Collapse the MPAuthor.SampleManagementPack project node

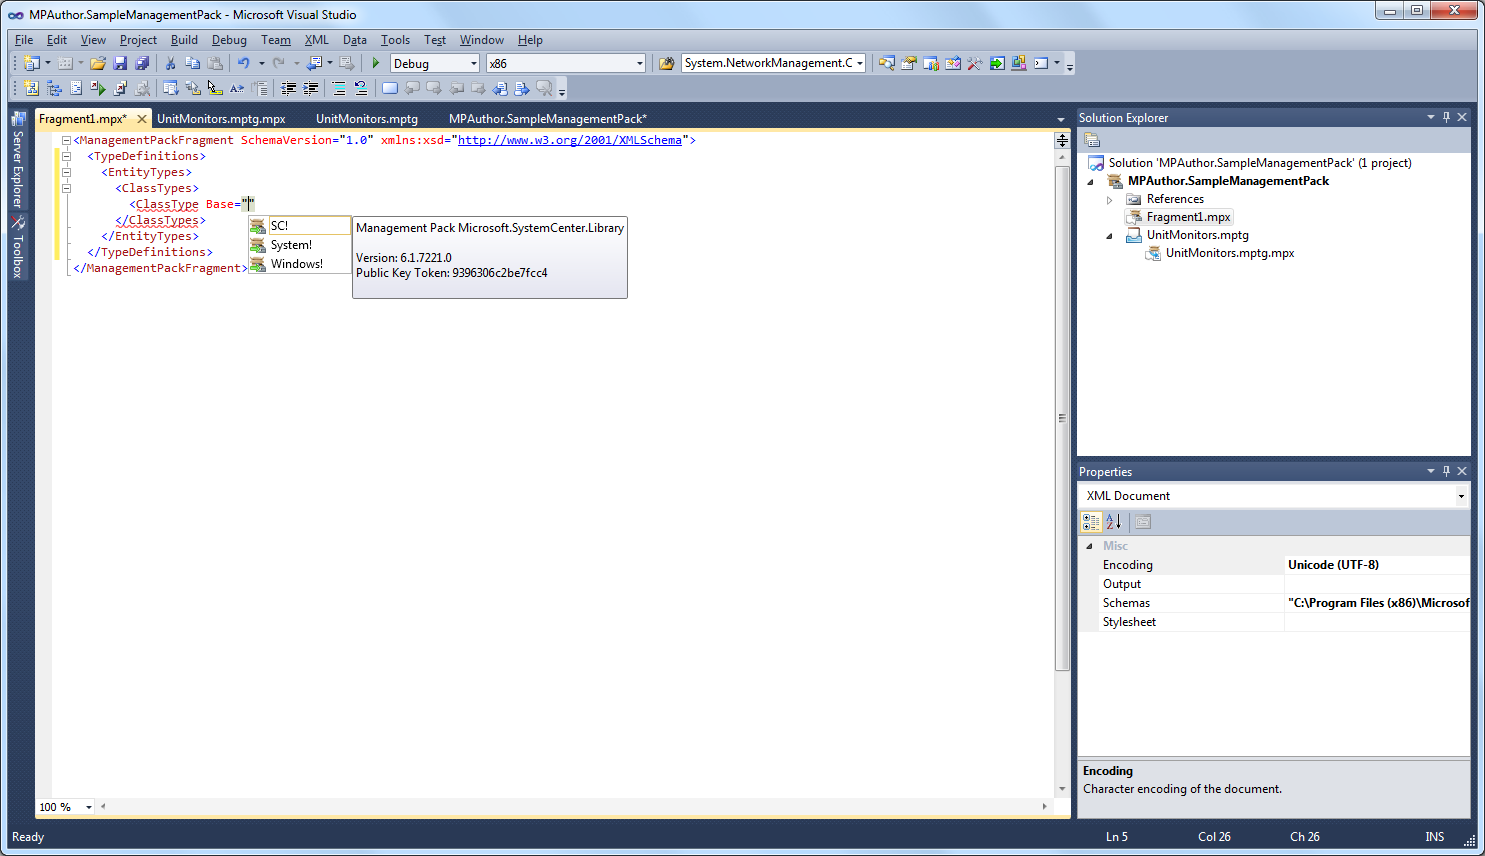click(x=1091, y=182)
